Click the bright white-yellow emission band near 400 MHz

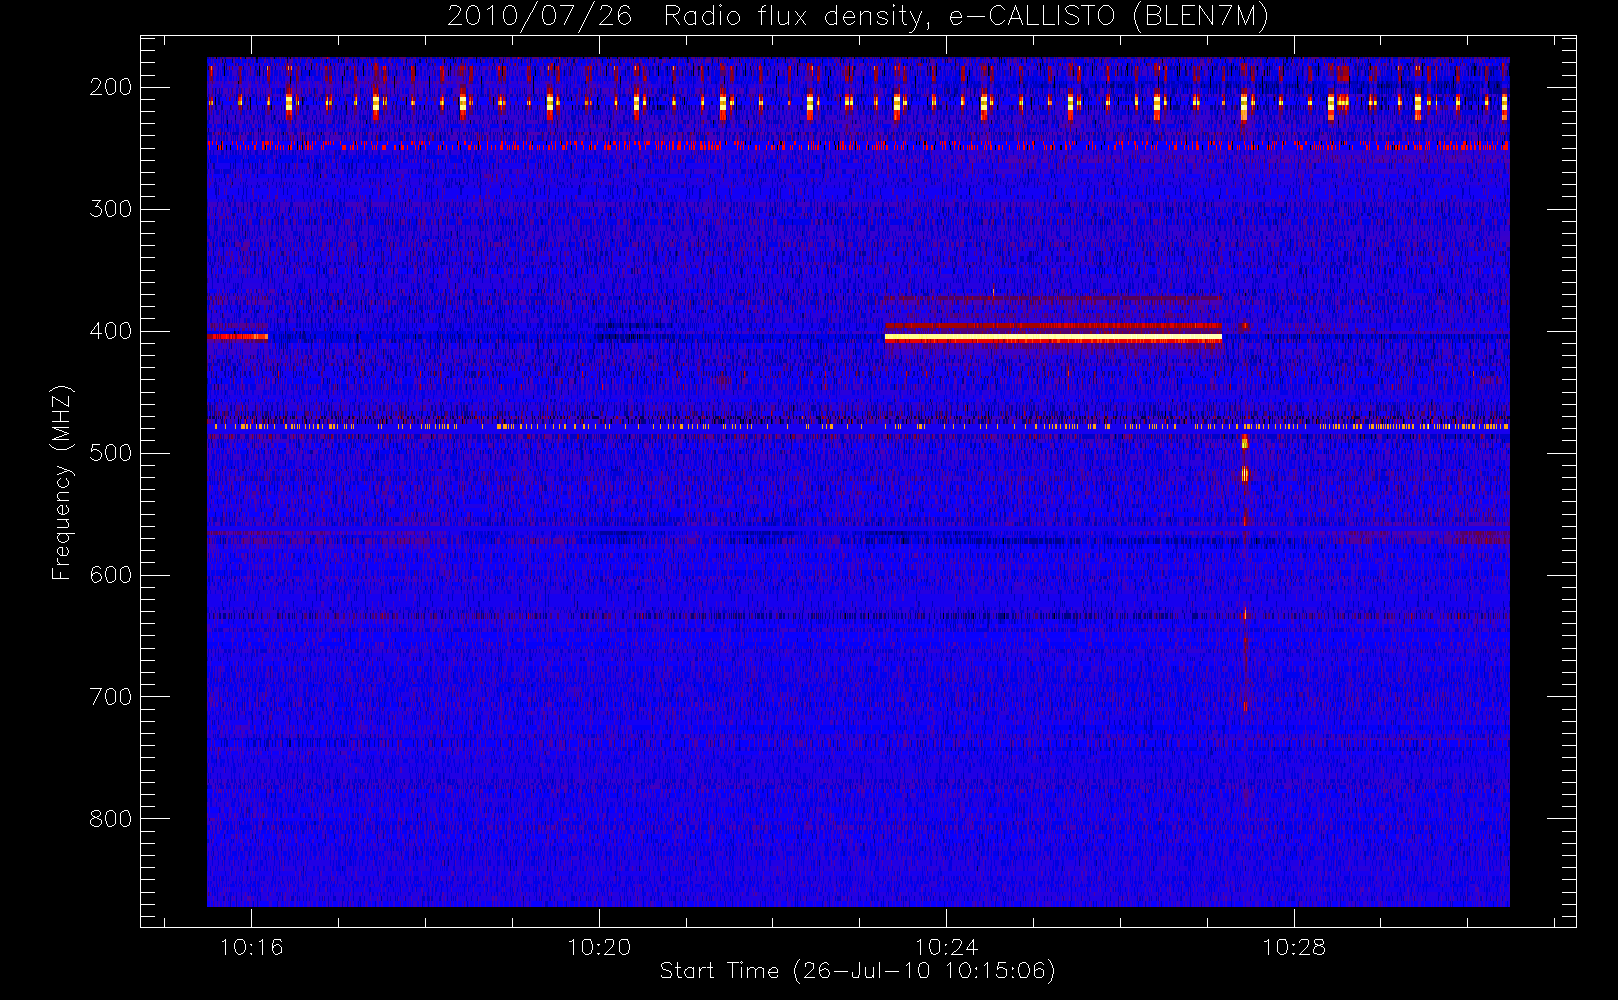1053,338
